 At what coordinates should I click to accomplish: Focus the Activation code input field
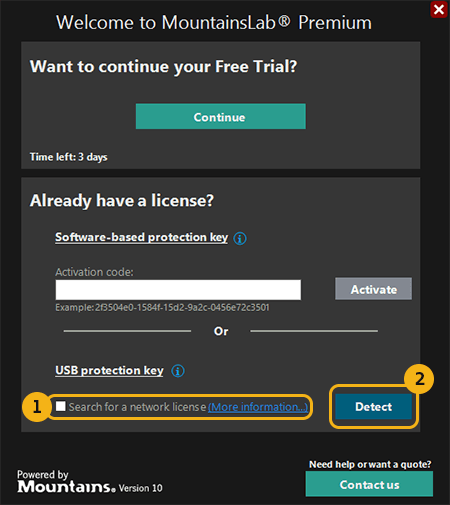point(178,290)
